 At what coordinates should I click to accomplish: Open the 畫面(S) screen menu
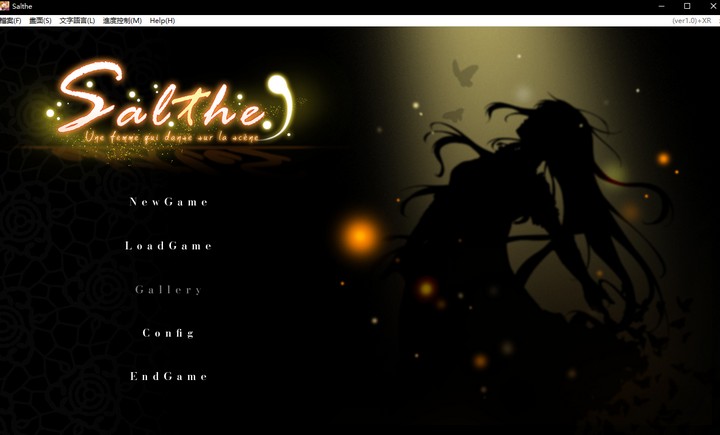[40, 21]
